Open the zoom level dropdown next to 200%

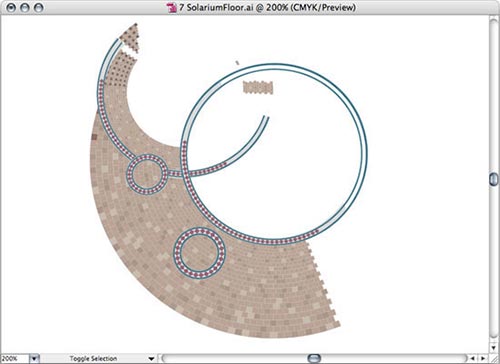coord(34,359)
